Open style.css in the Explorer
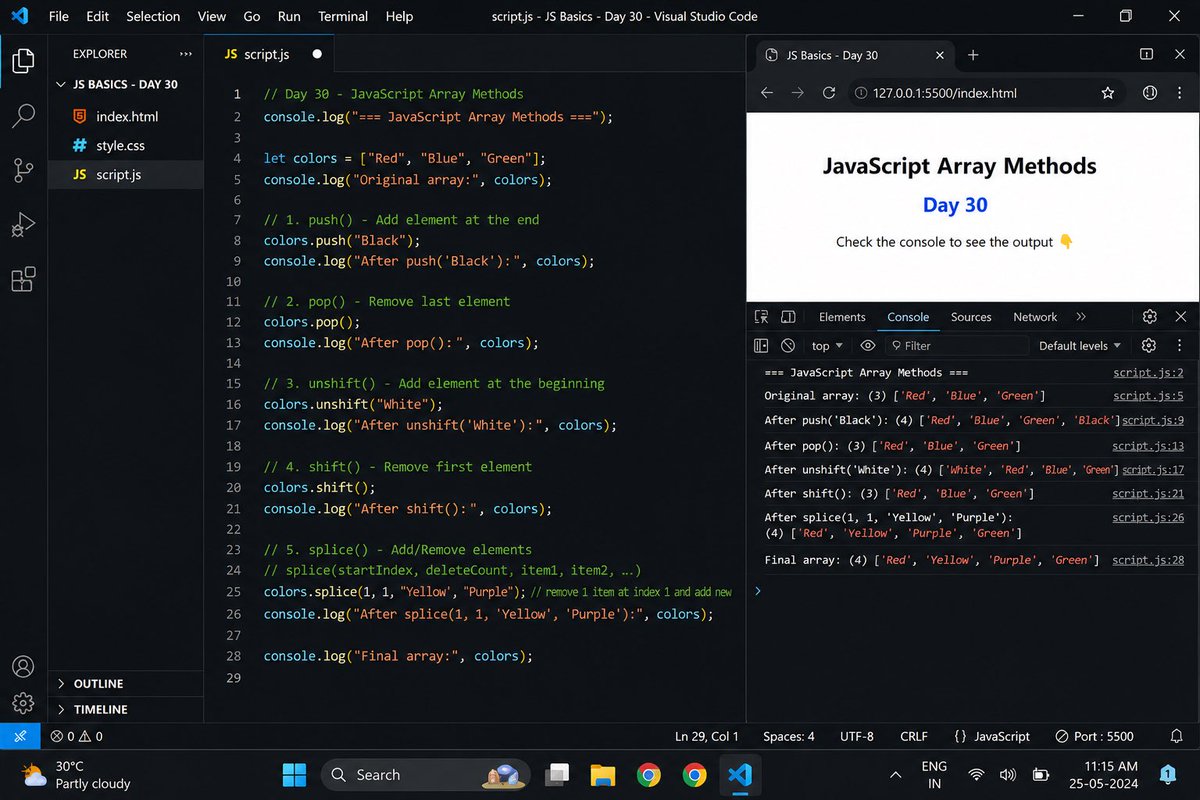The width and height of the screenshot is (1200, 800). pos(120,146)
